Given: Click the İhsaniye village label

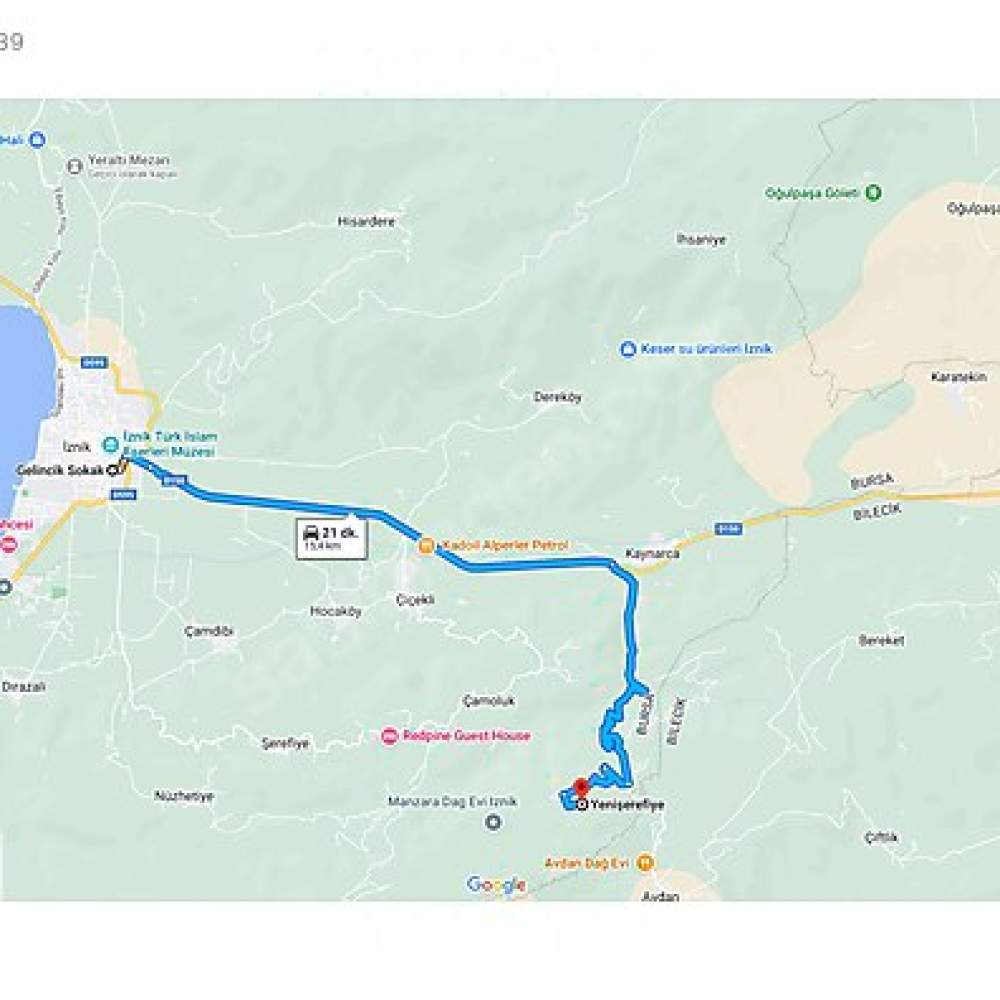Looking at the screenshot, I should 702,240.
